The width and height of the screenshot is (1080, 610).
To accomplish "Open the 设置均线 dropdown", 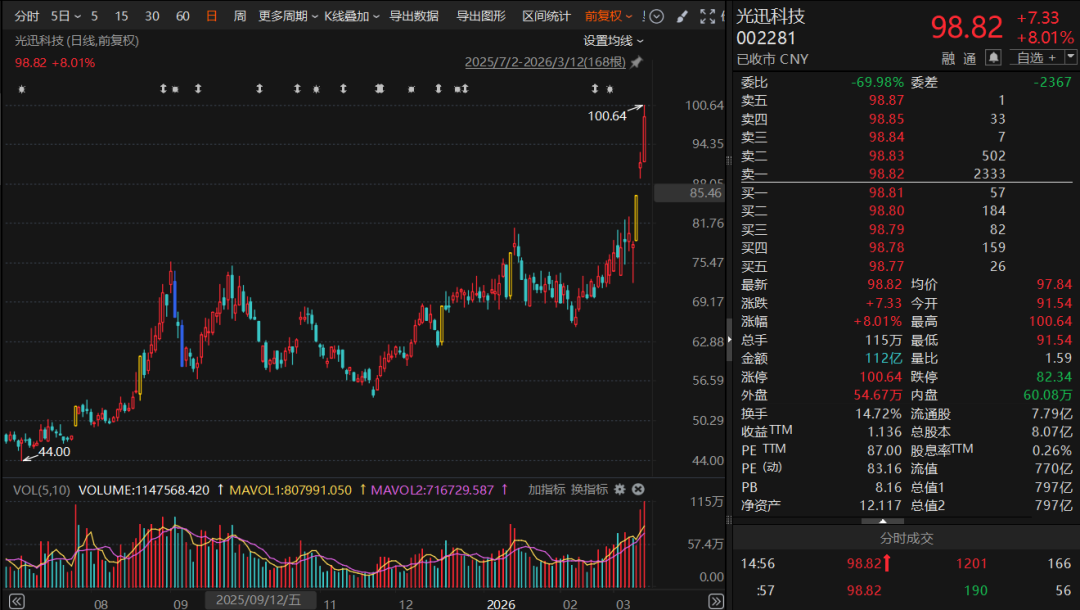I will pos(613,41).
